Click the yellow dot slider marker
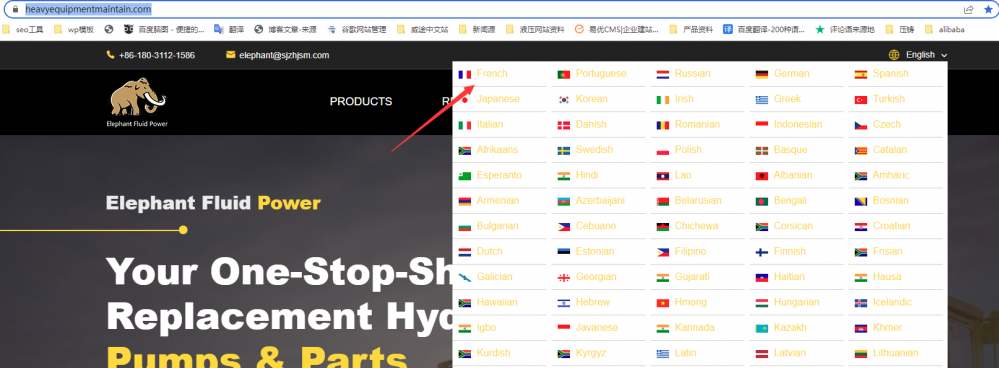Screen dimensions: 999x368 183,230
